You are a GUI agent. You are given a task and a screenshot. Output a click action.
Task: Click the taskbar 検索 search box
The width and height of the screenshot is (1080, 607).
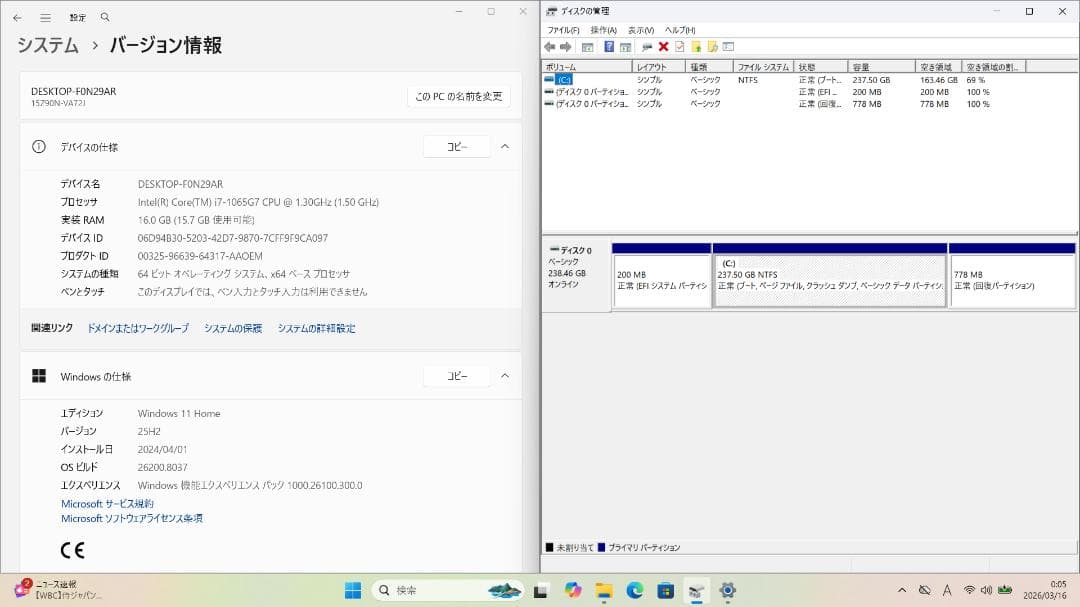click(447, 590)
